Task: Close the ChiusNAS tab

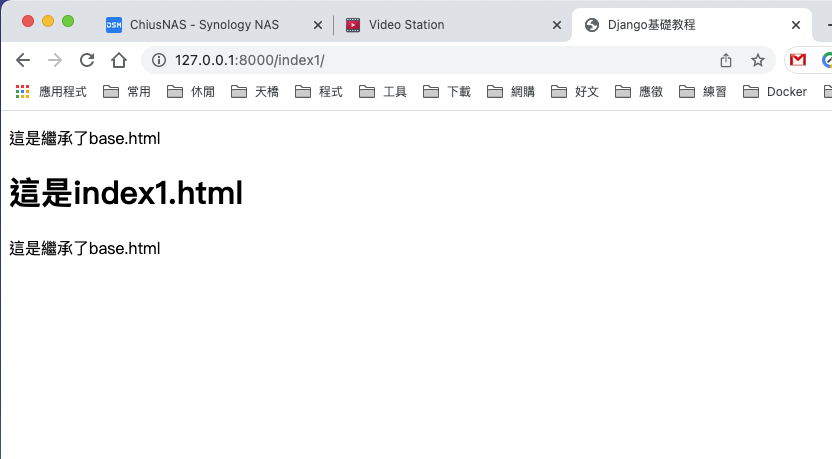Action: (318, 25)
